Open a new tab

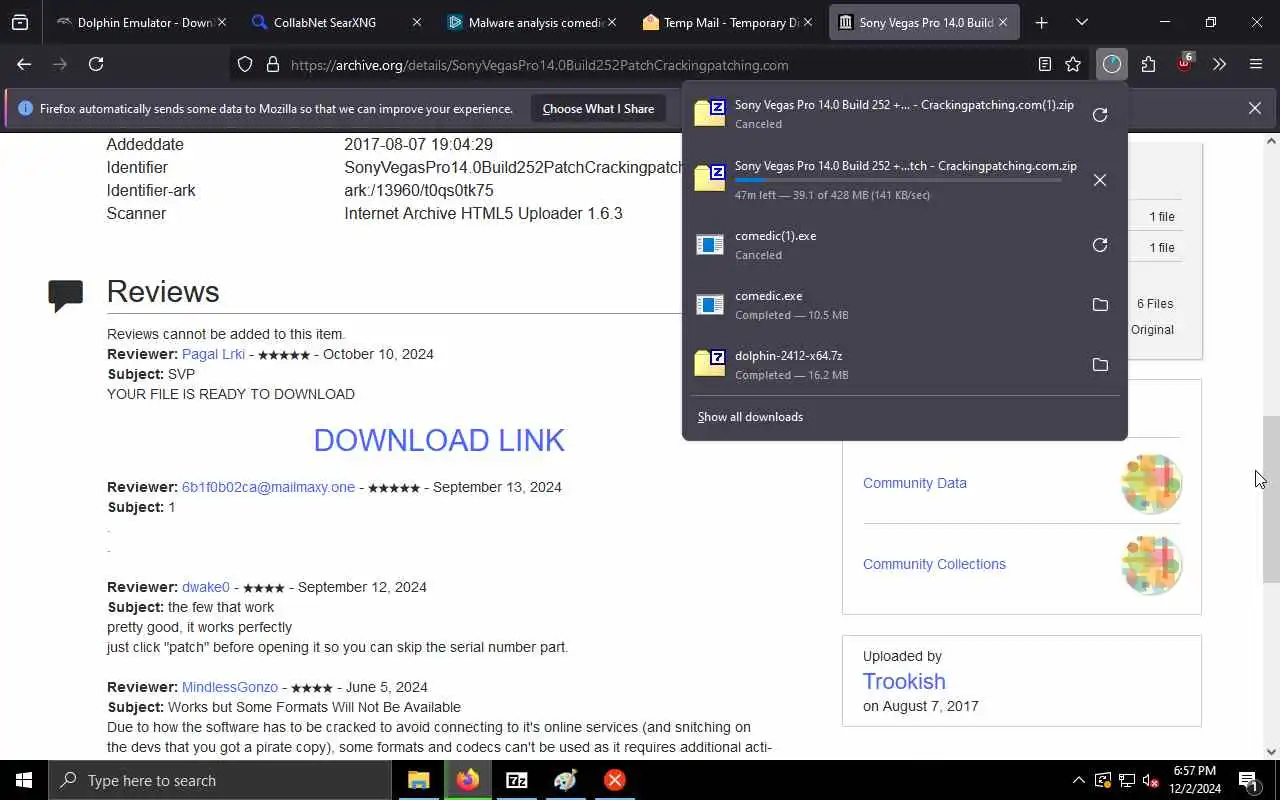click(x=1041, y=22)
